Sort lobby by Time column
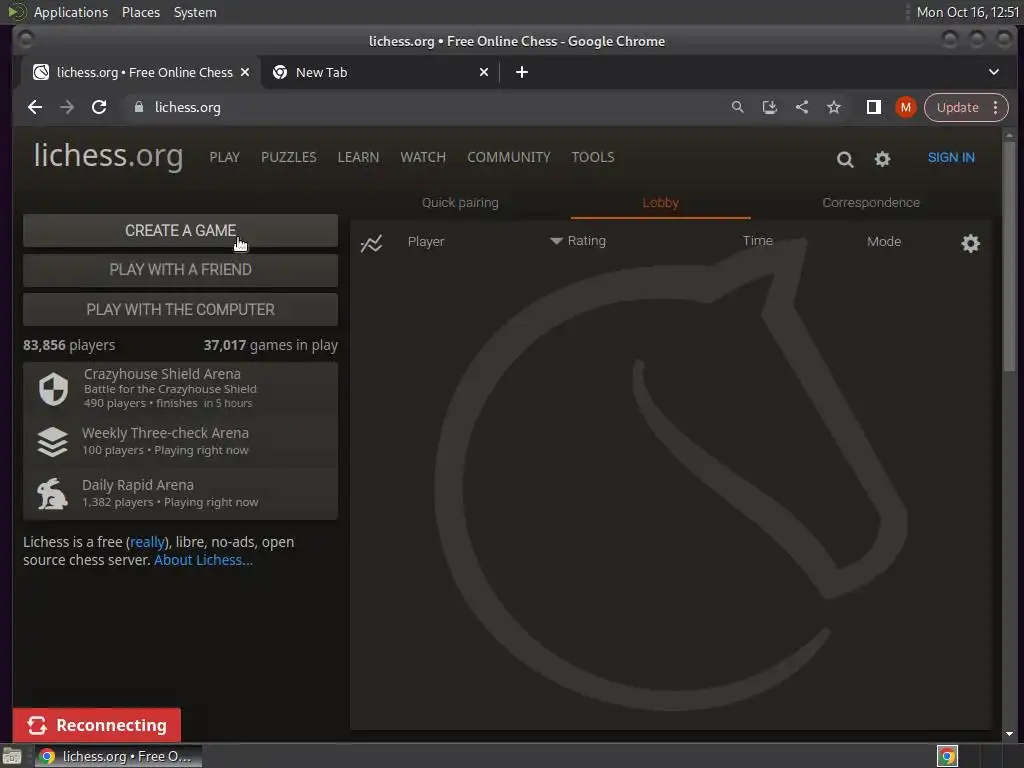This screenshot has width=1024, height=768. [758, 241]
